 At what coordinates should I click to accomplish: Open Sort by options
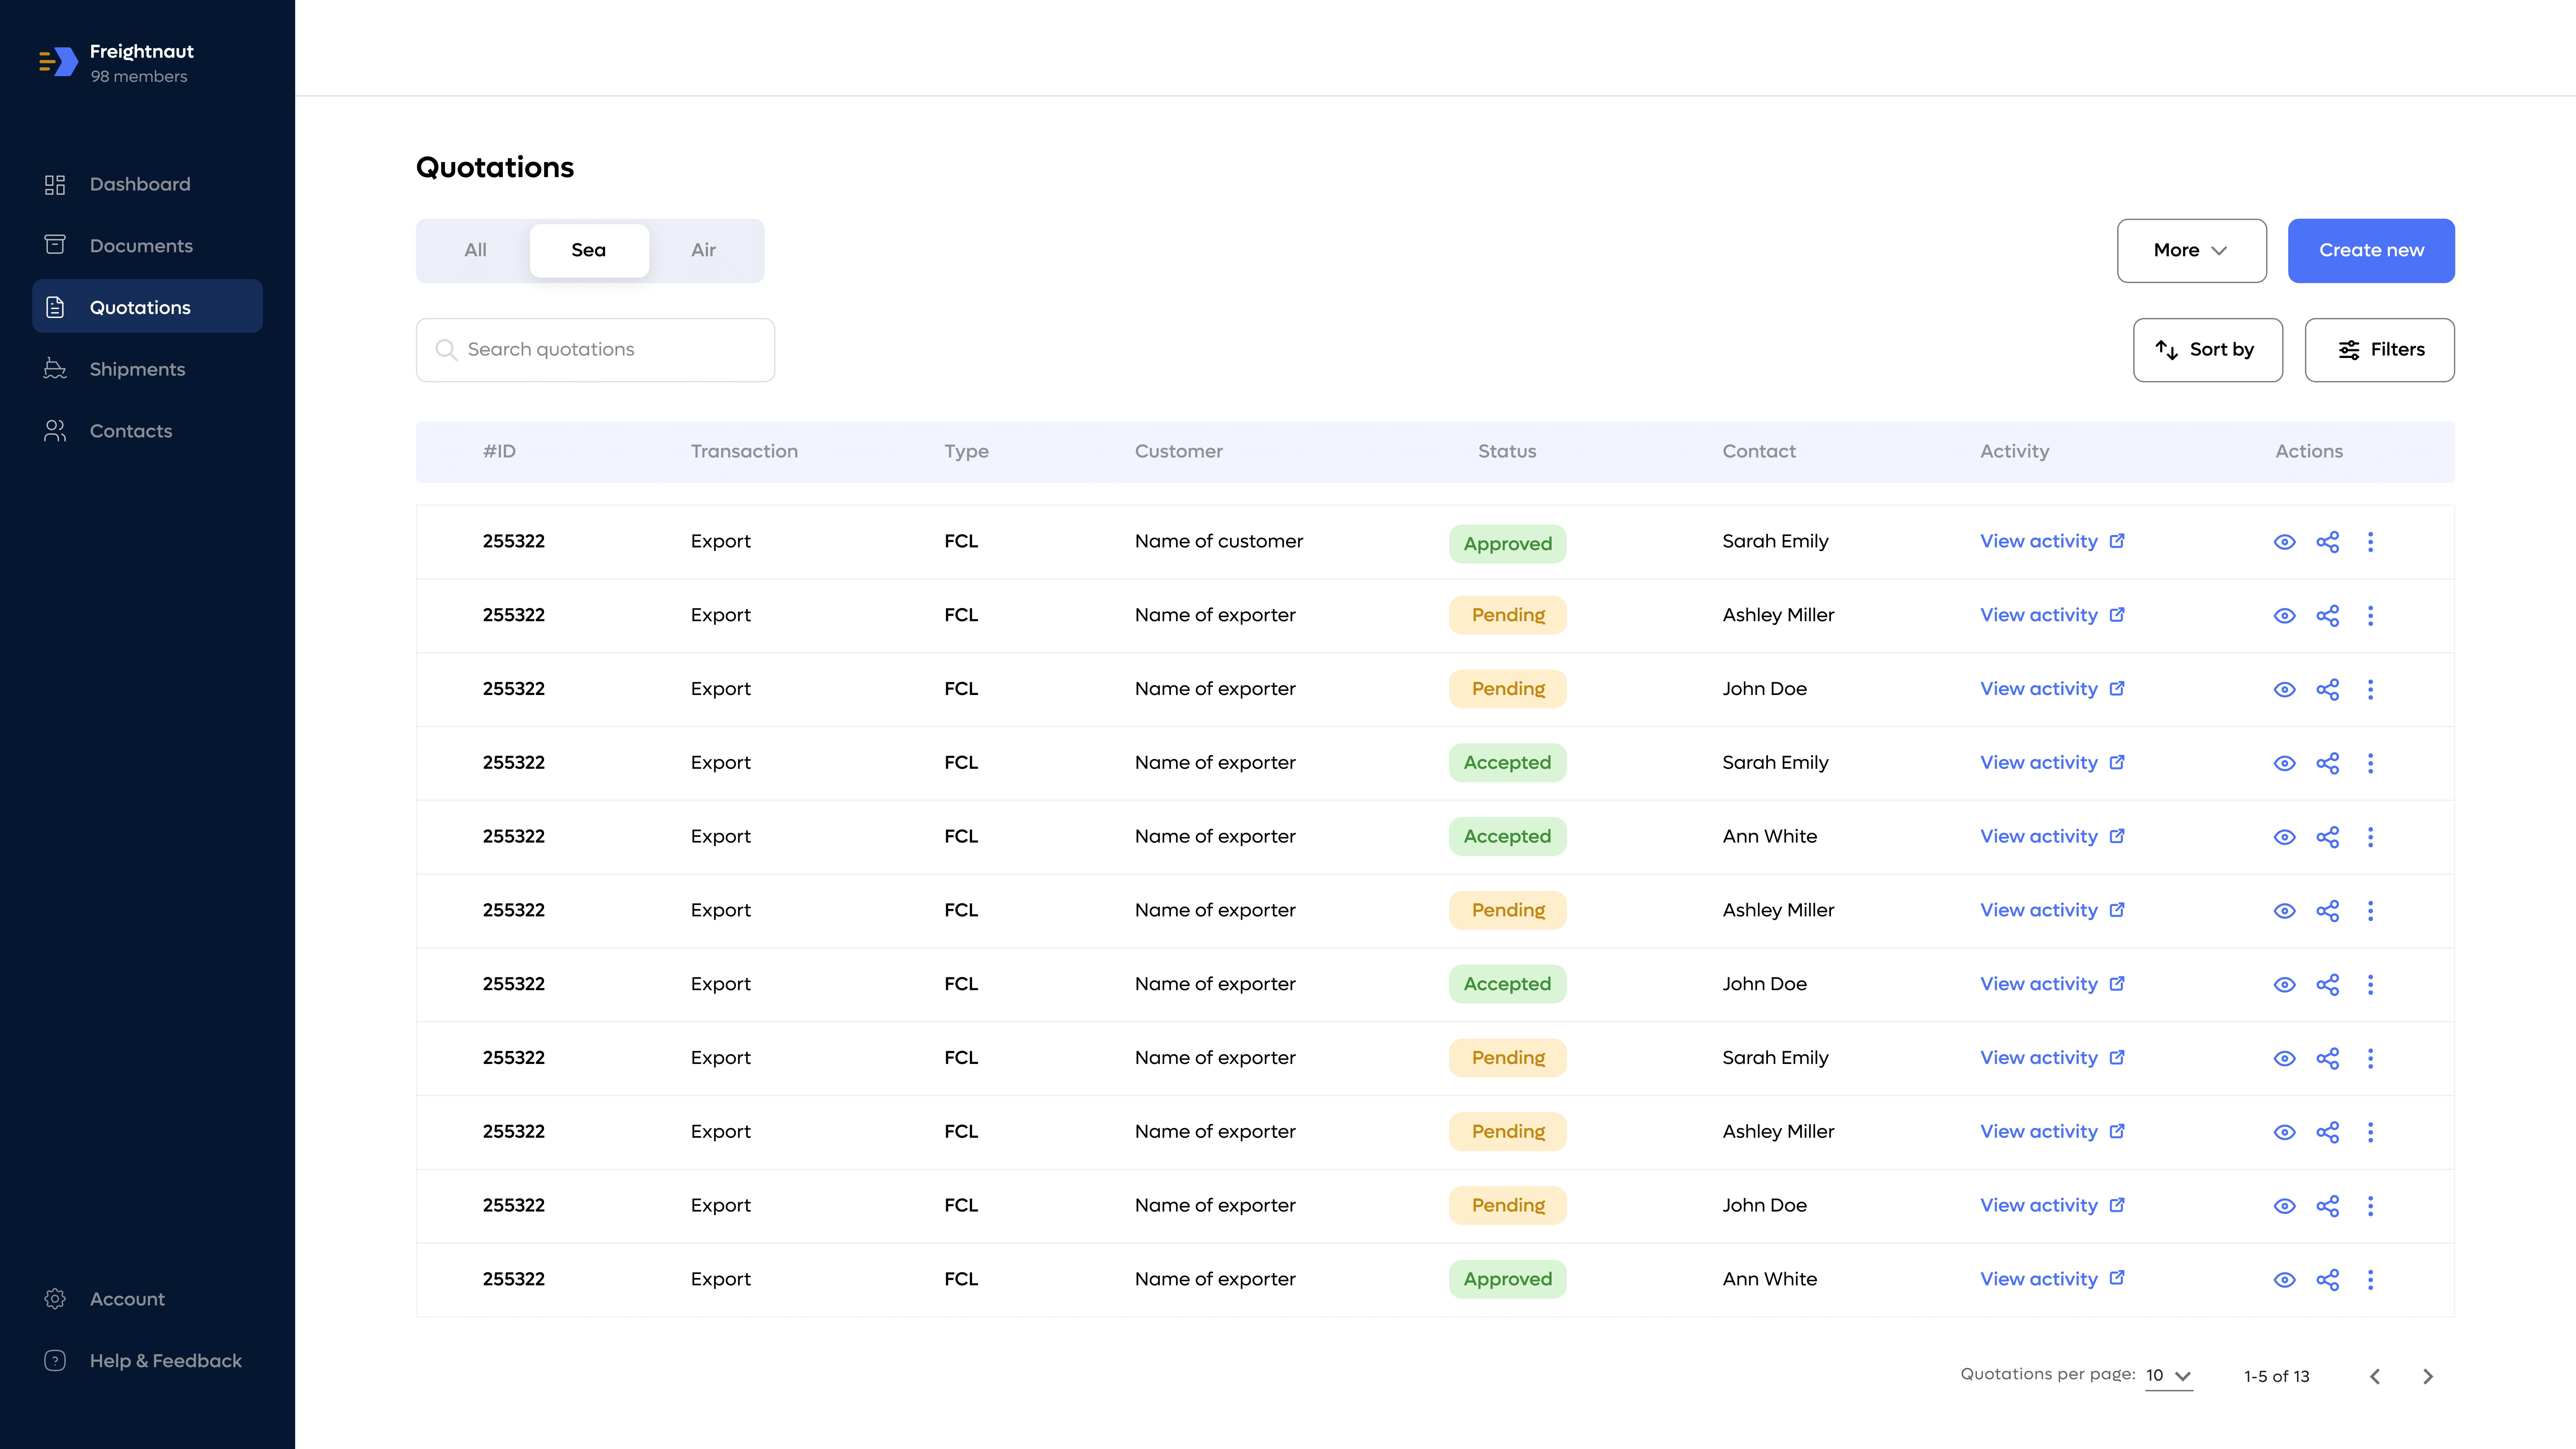click(2207, 349)
